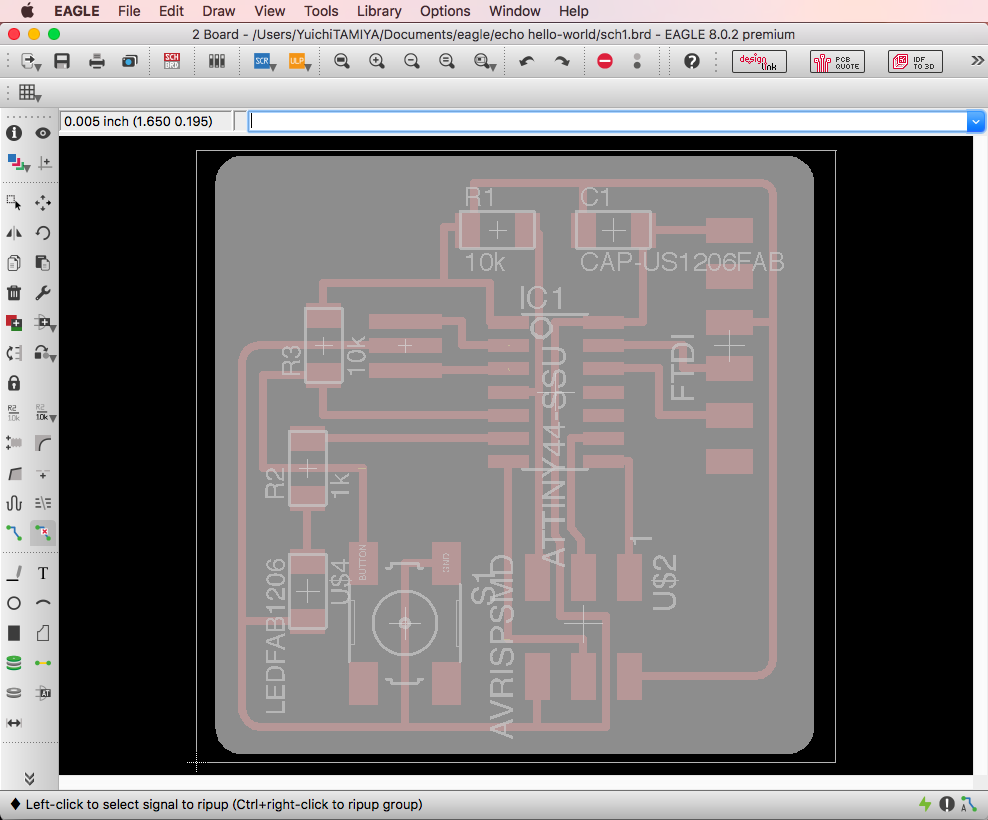This screenshot has width=988, height=820.
Task: Select the Rectangle tool
Action: pyautogui.click(x=14, y=633)
